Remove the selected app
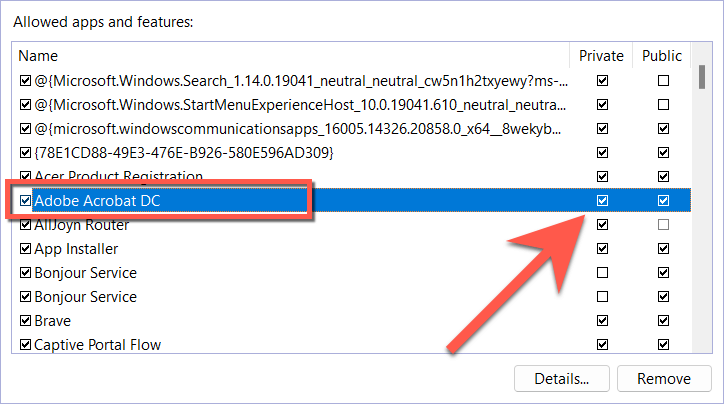 click(664, 379)
